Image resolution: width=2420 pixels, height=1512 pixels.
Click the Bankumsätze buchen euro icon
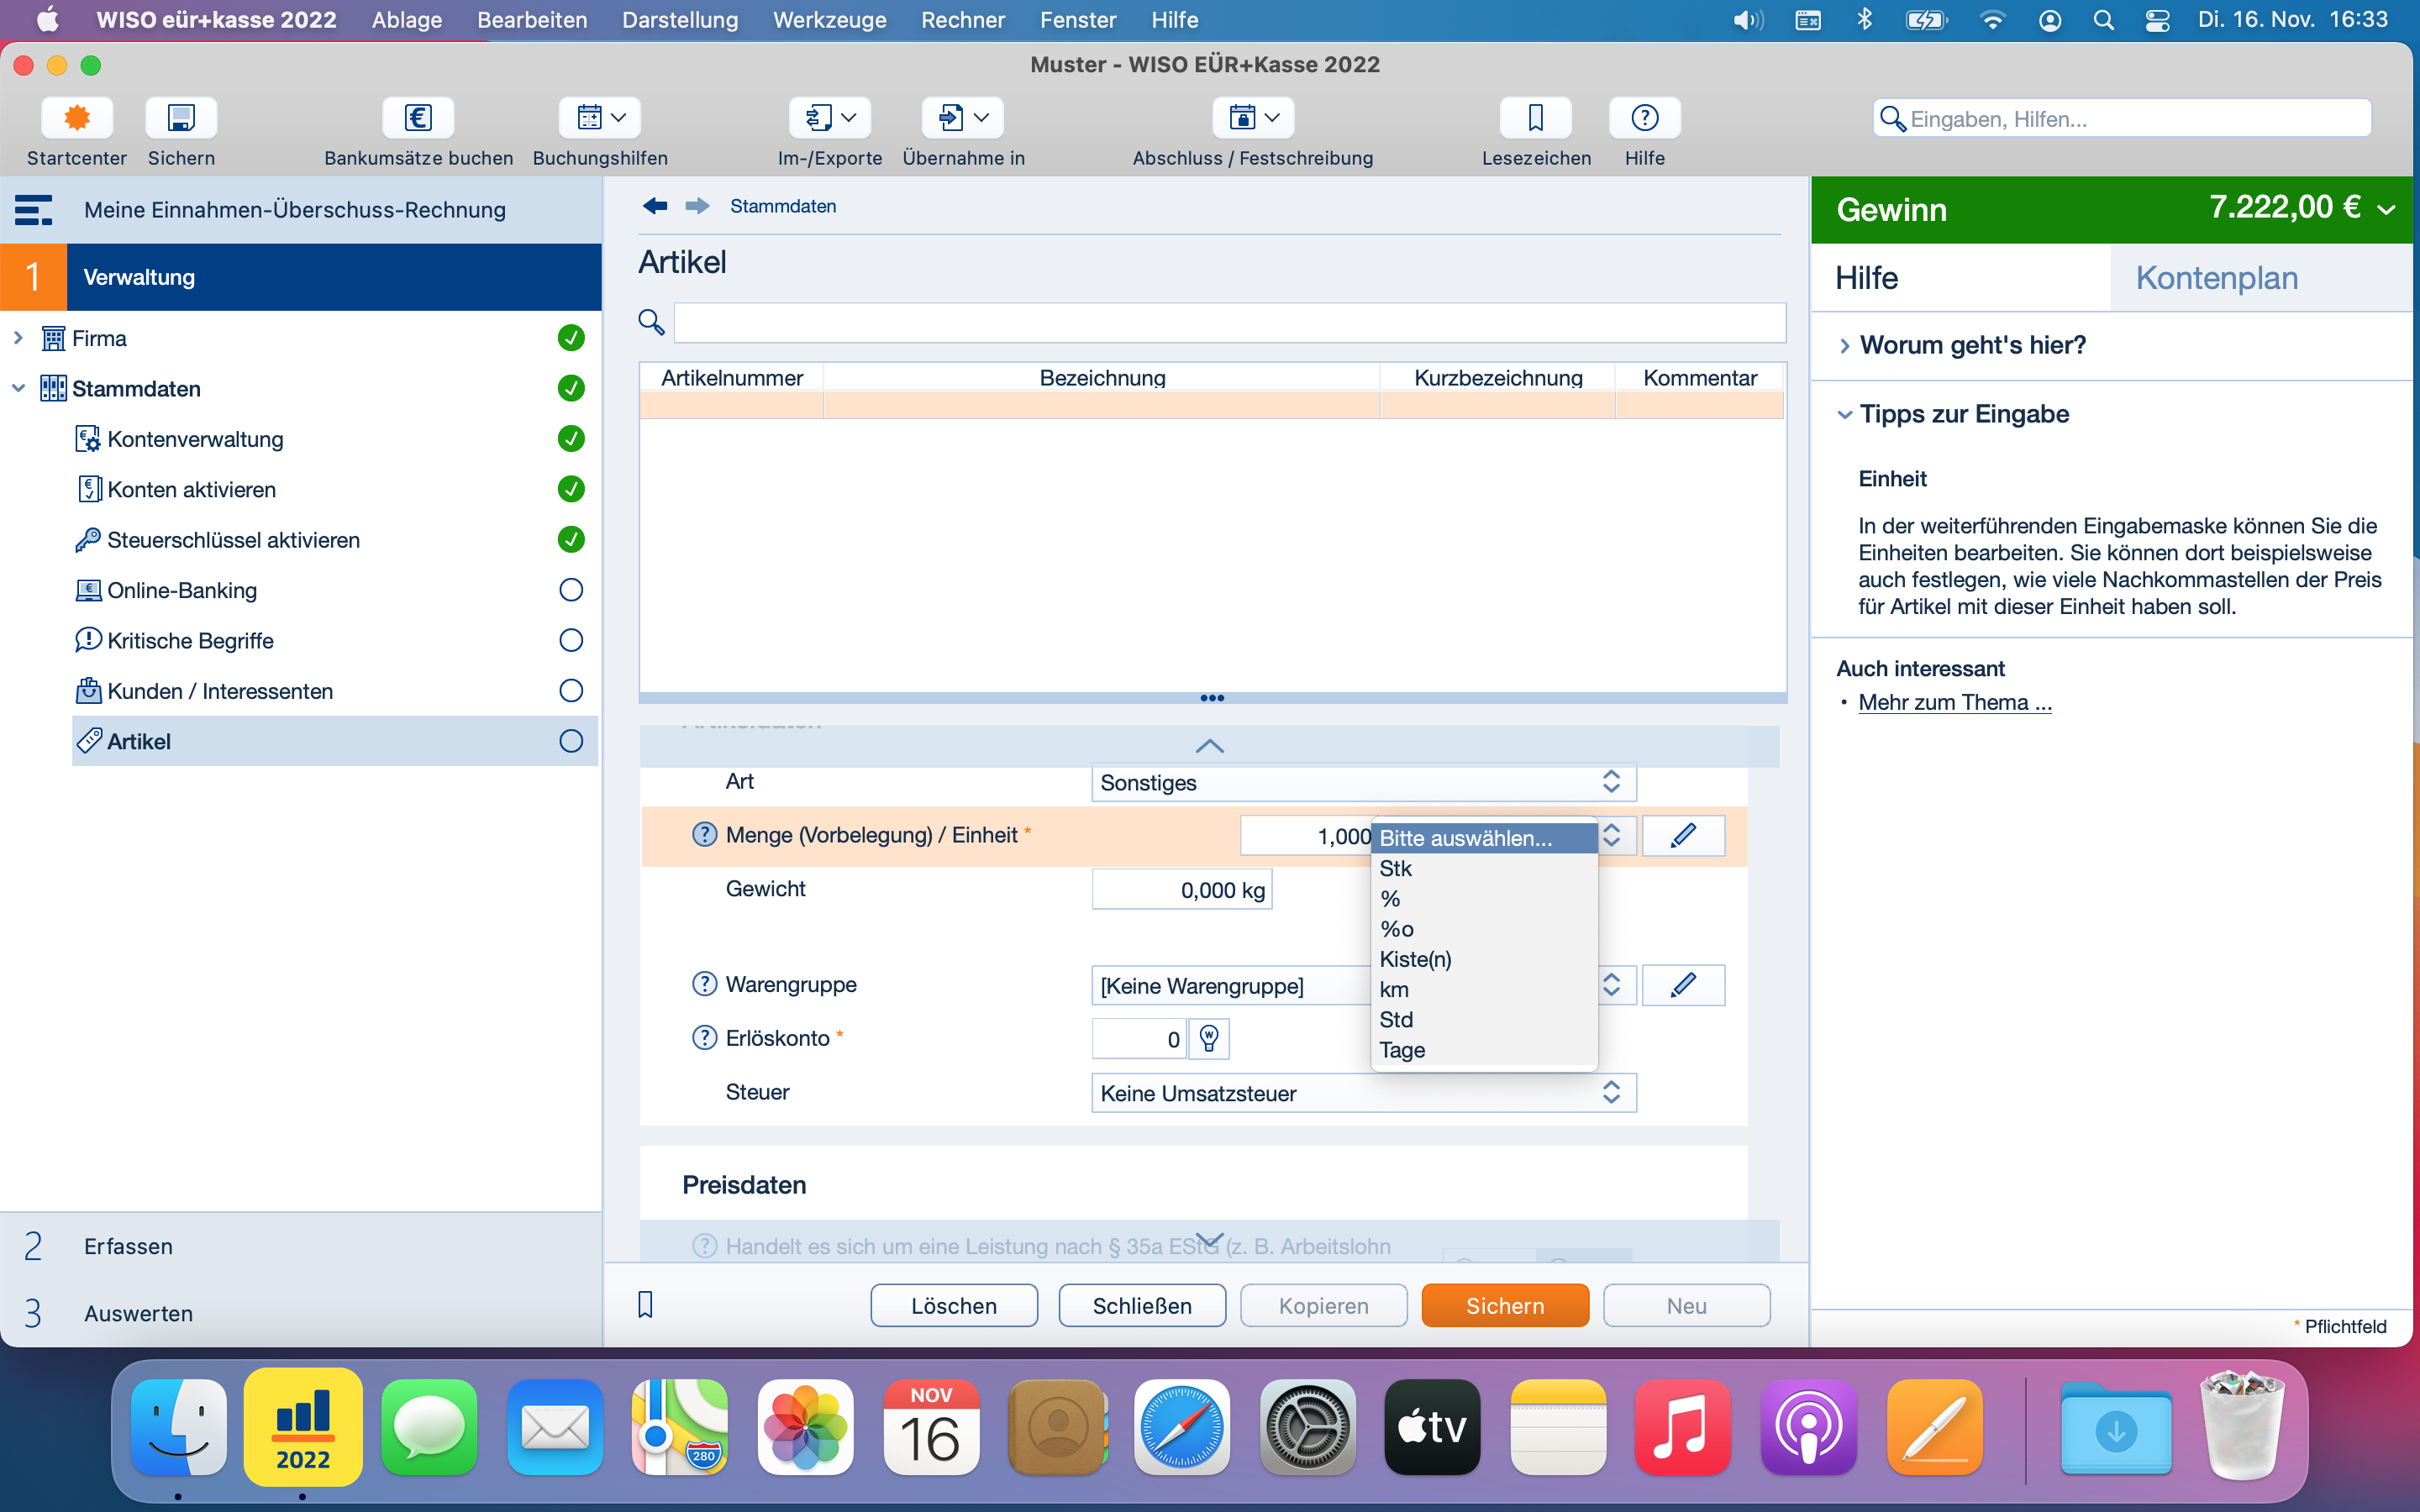(418, 118)
